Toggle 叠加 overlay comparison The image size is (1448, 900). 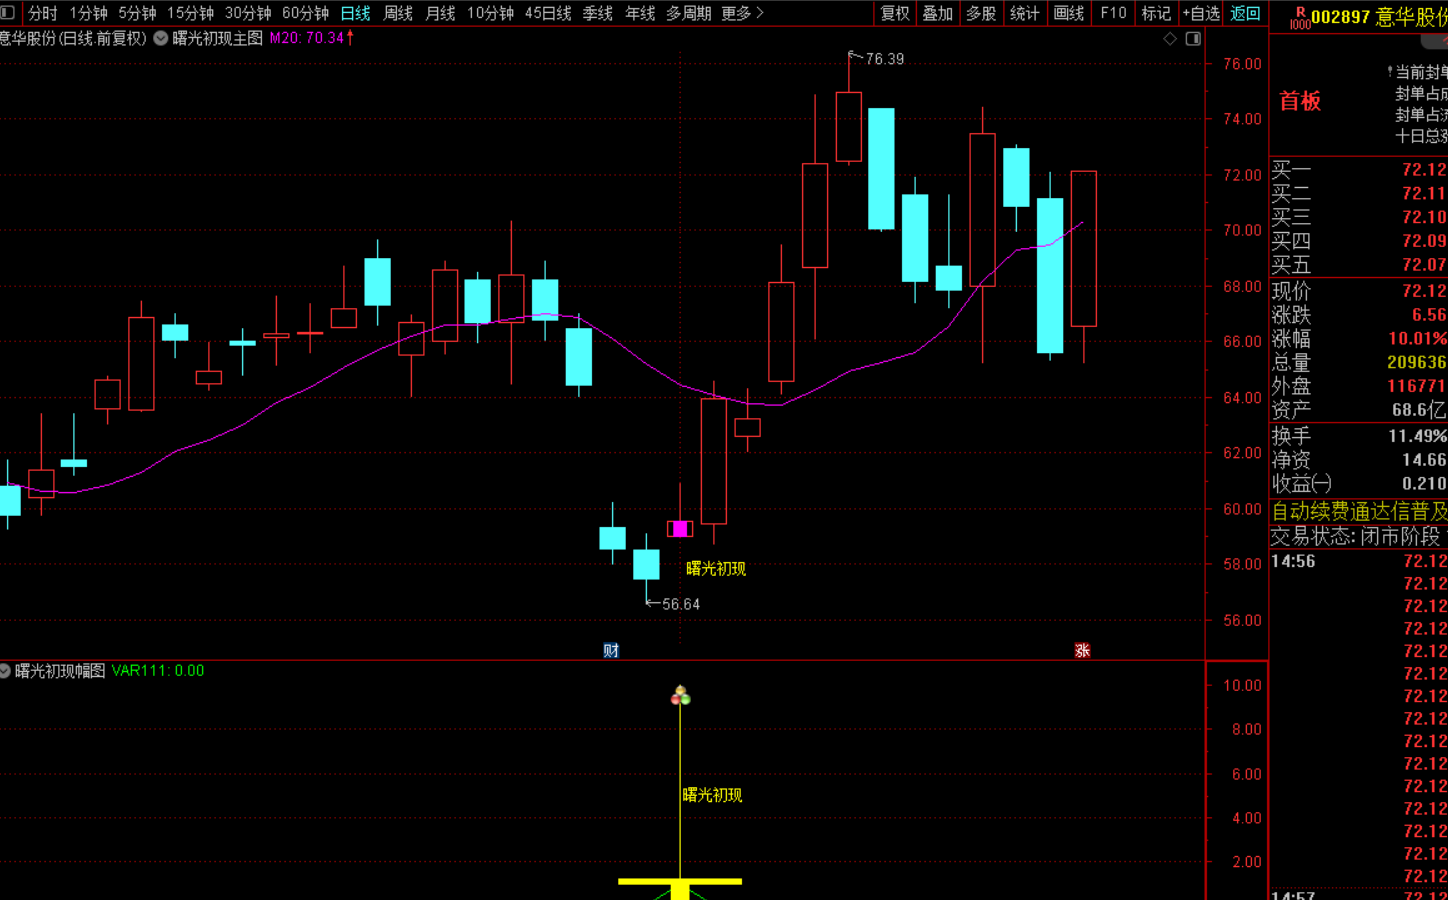tap(937, 13)
